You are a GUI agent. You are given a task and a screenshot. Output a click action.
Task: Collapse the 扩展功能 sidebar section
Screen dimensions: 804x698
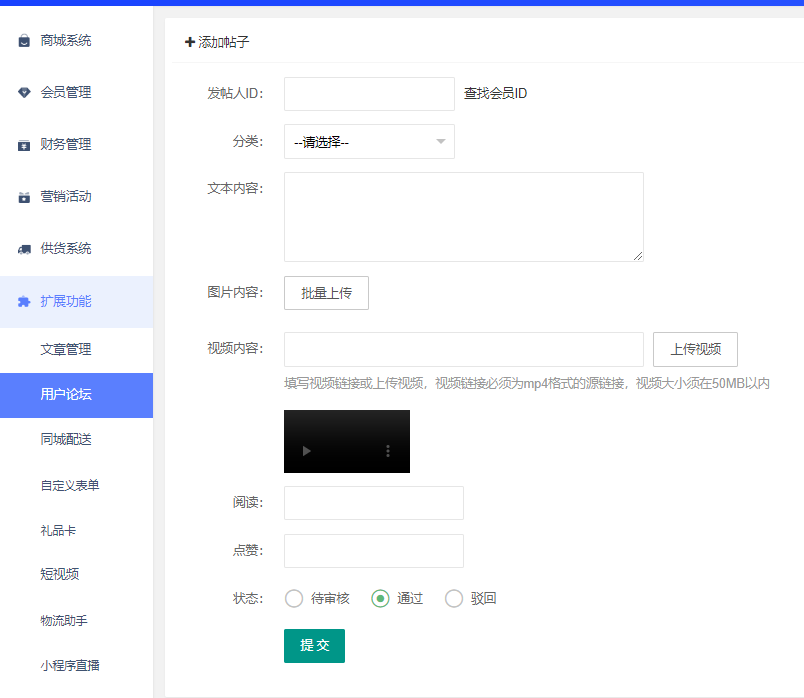pyautogui.click(x=76, y=302)
